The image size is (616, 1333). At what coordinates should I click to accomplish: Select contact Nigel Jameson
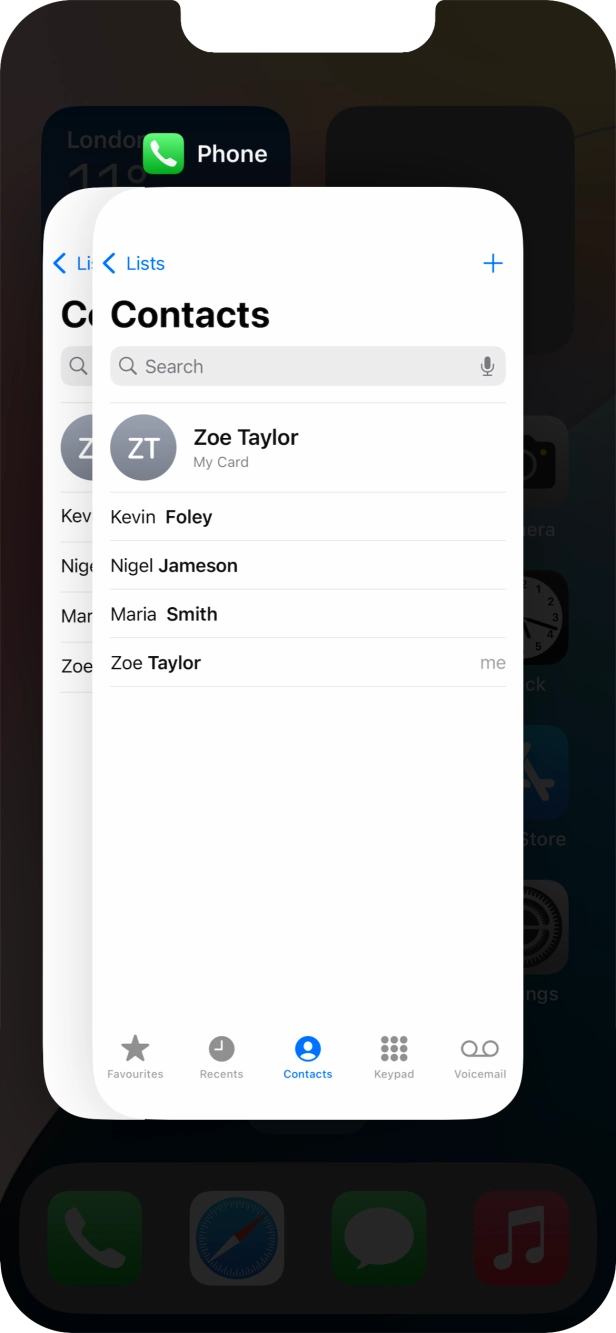(x=308, y=566)
